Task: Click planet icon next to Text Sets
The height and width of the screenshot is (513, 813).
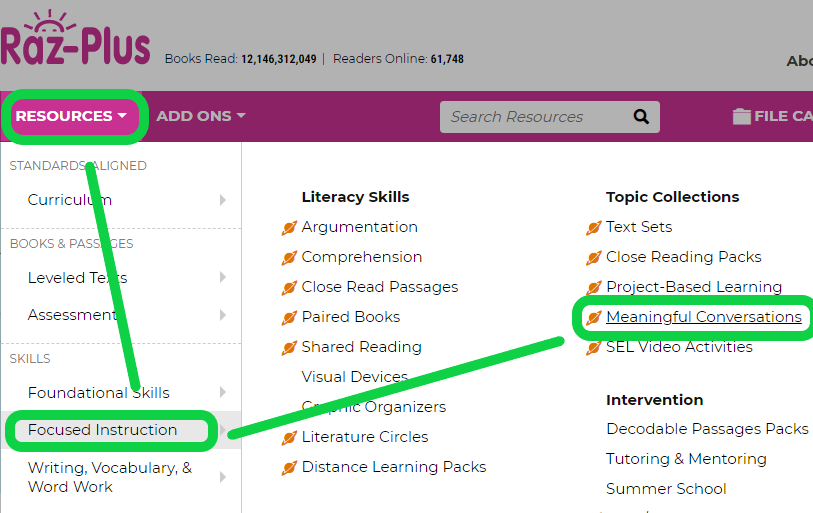Action: [593, 228]
